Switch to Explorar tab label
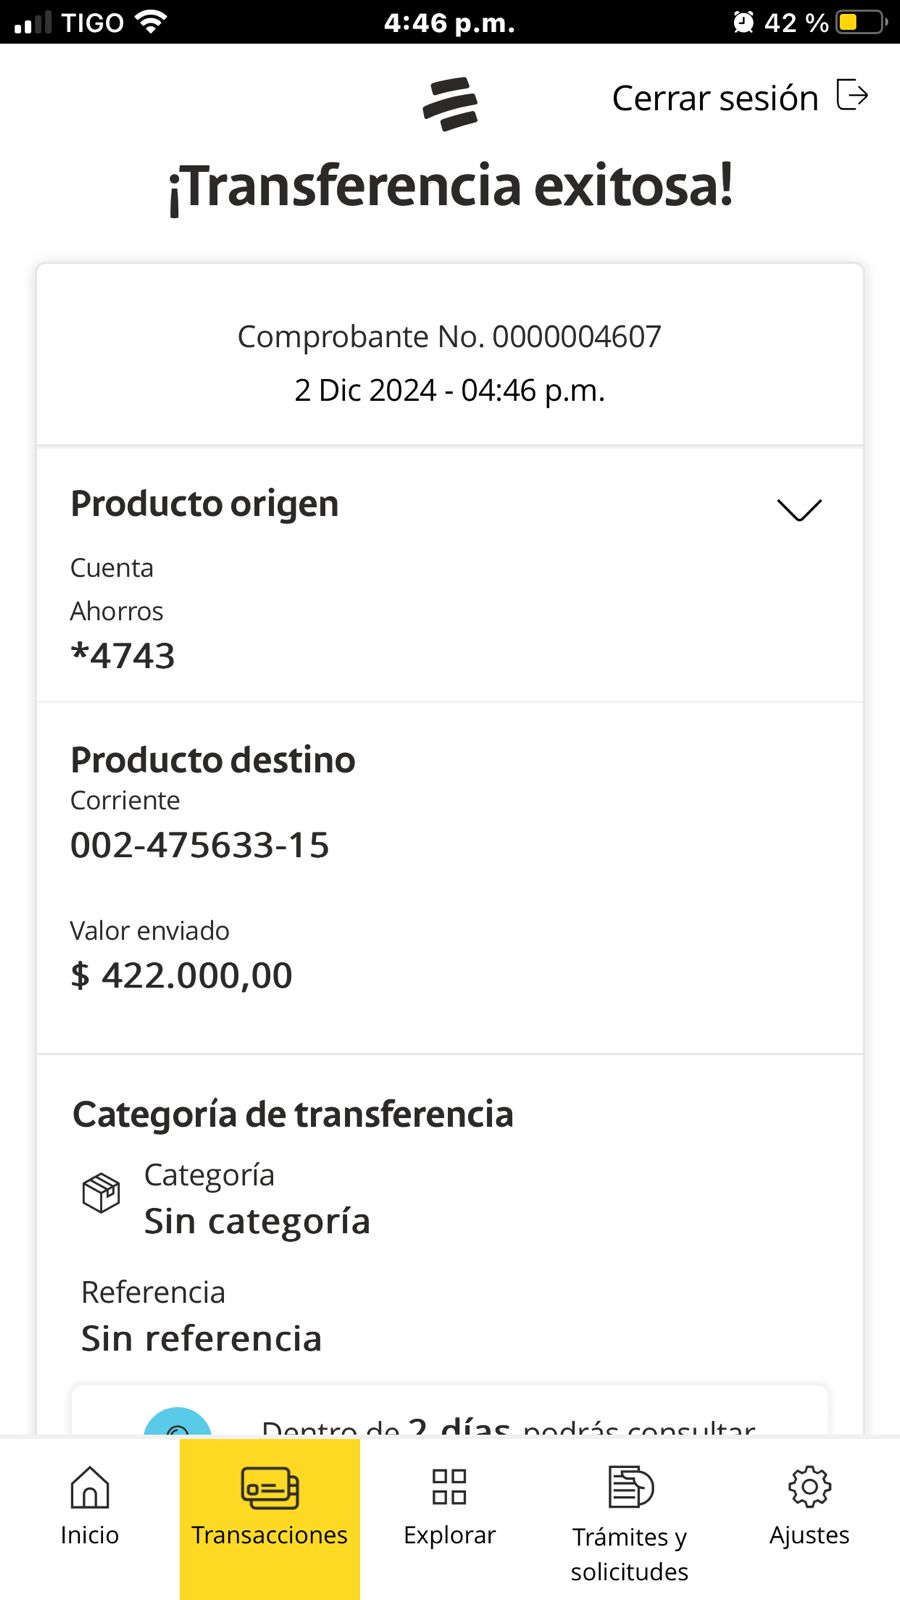This screenshot has height=1600, width=900. coord(449,1535)
